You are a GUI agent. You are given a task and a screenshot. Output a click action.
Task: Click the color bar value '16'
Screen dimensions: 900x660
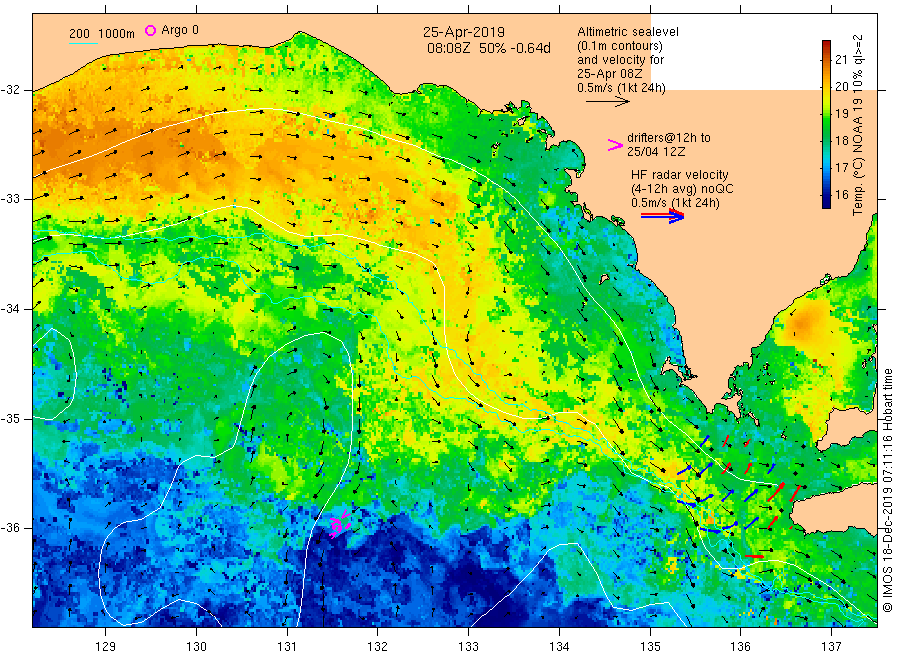pyautogui.click(x=841, y=195)
